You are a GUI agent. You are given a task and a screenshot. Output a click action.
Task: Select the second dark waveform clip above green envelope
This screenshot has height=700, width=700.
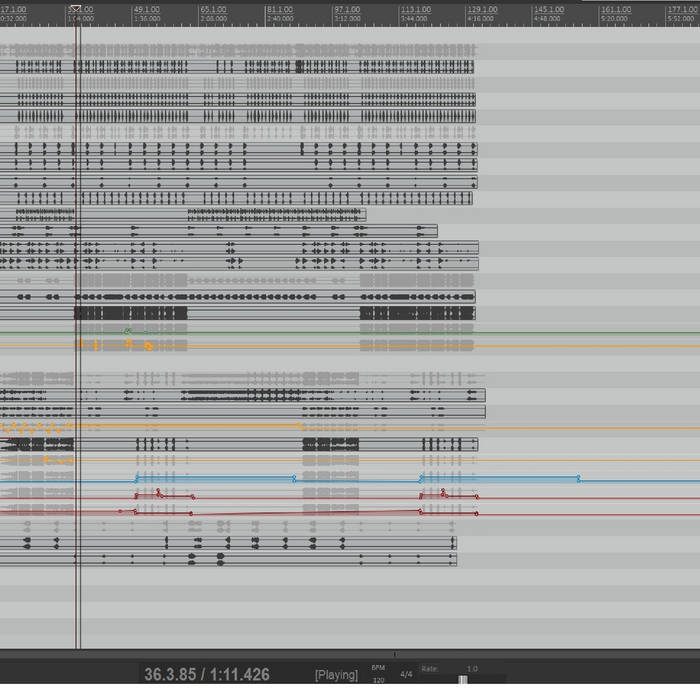click(x=416, y=313)
